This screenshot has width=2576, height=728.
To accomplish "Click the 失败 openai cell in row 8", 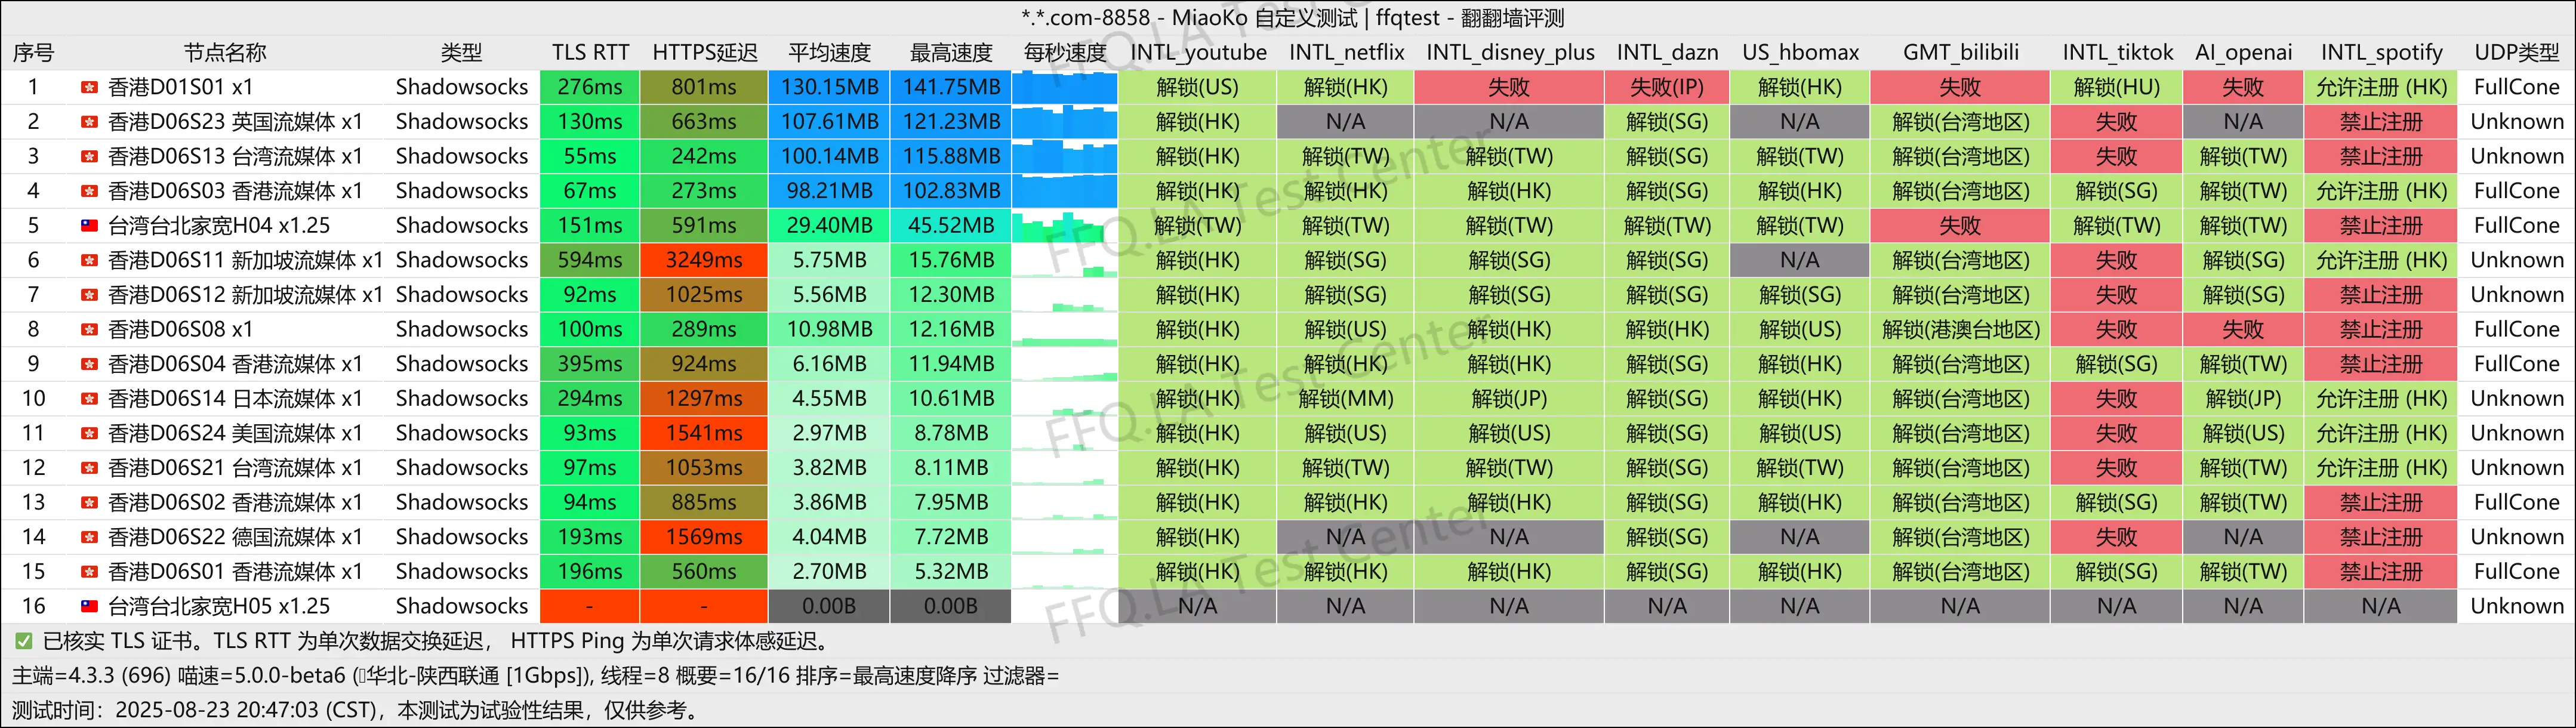I will pyautogui.click(x=2243, y=330).
